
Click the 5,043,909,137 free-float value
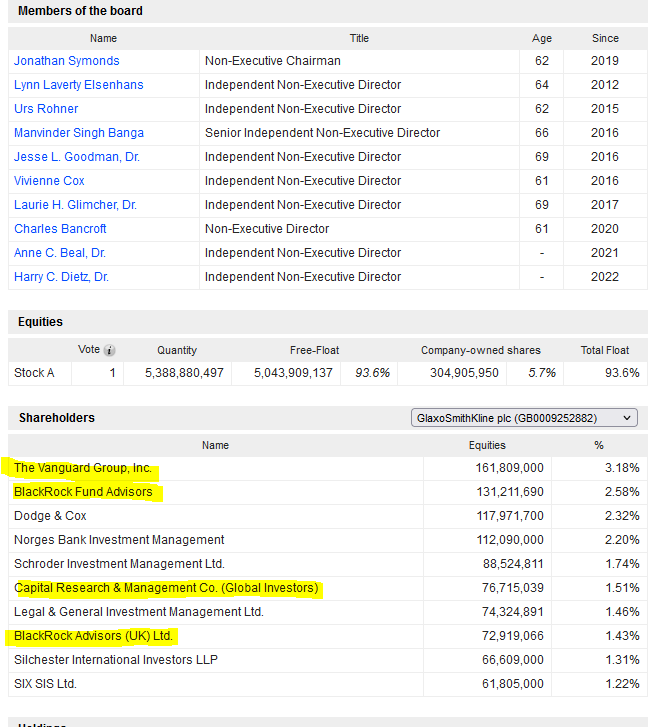pos(293,373)
